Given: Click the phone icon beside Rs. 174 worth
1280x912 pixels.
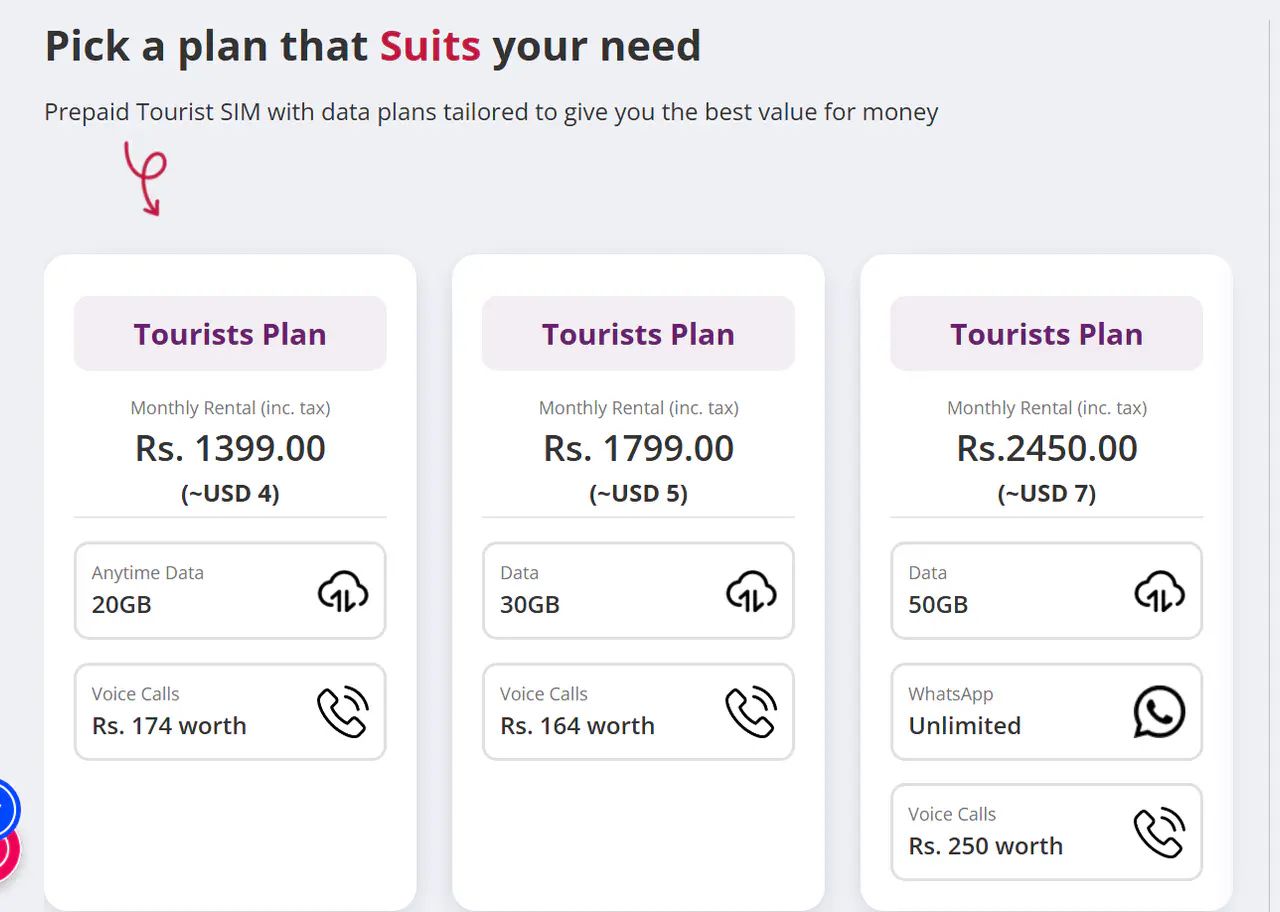Looking at the screenshot, I should (343, 712).
